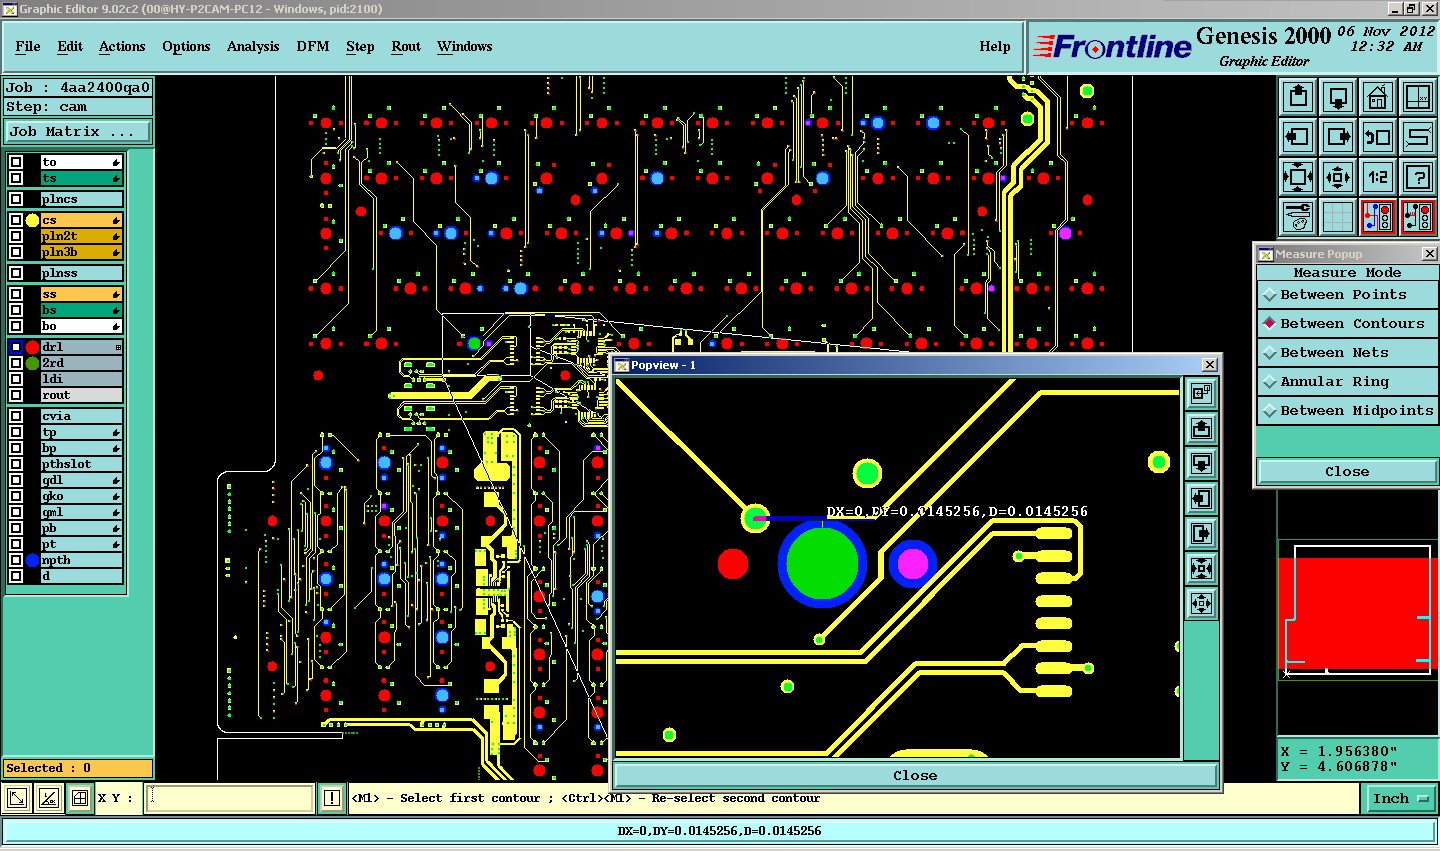Select Between Midpoints measure mode

pos(1347,411)
